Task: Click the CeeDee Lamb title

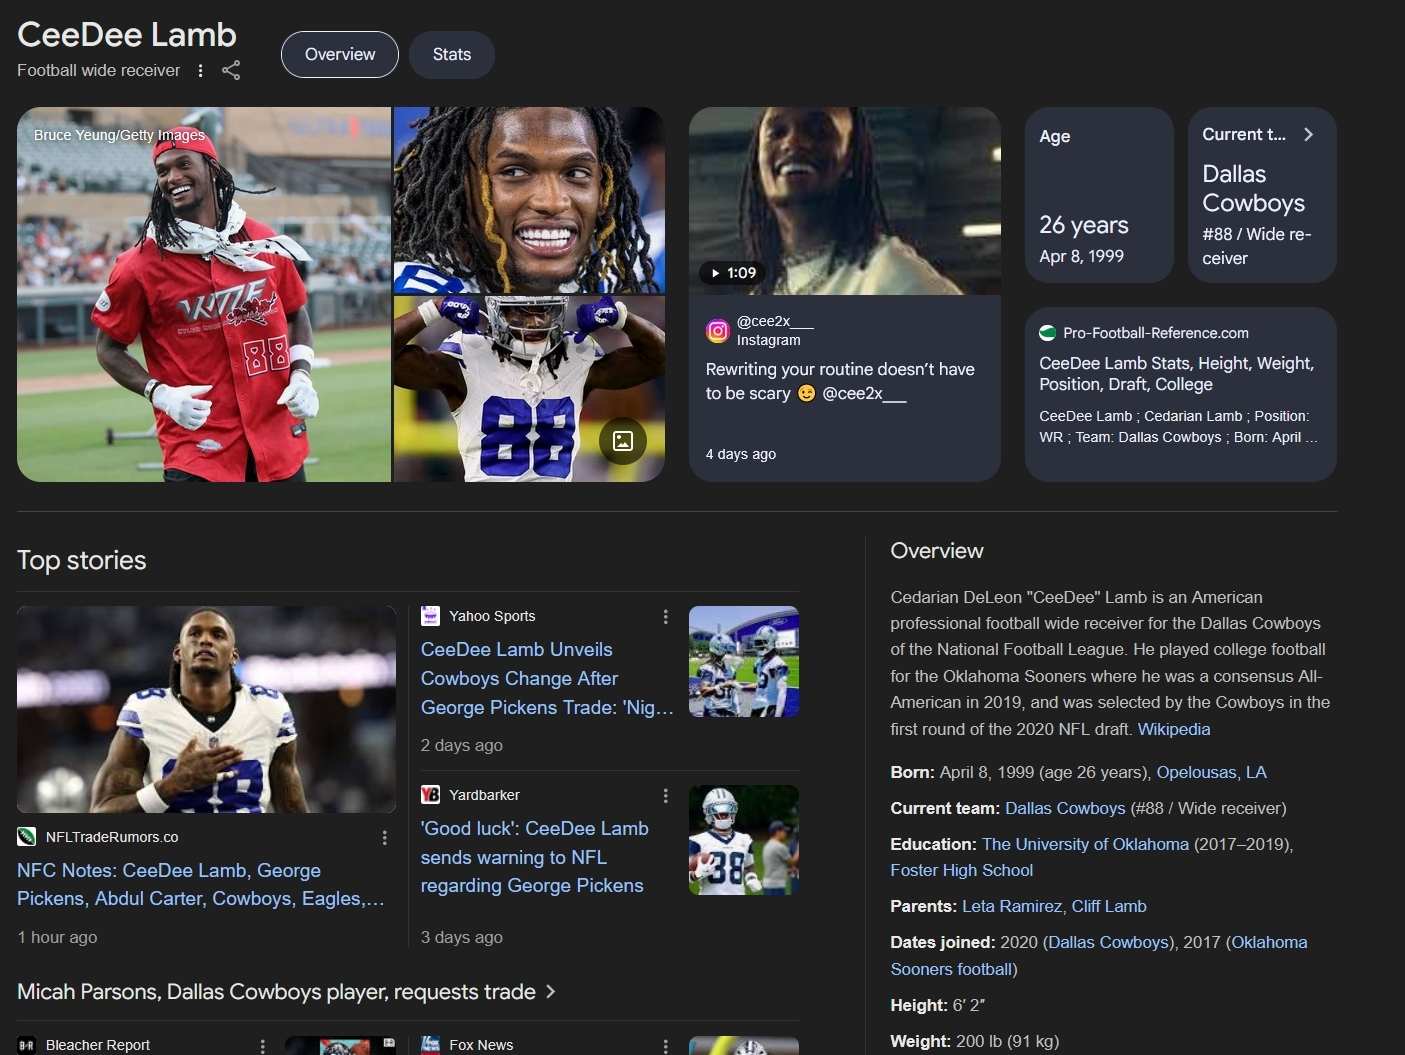Action: (x=127, y=34)
